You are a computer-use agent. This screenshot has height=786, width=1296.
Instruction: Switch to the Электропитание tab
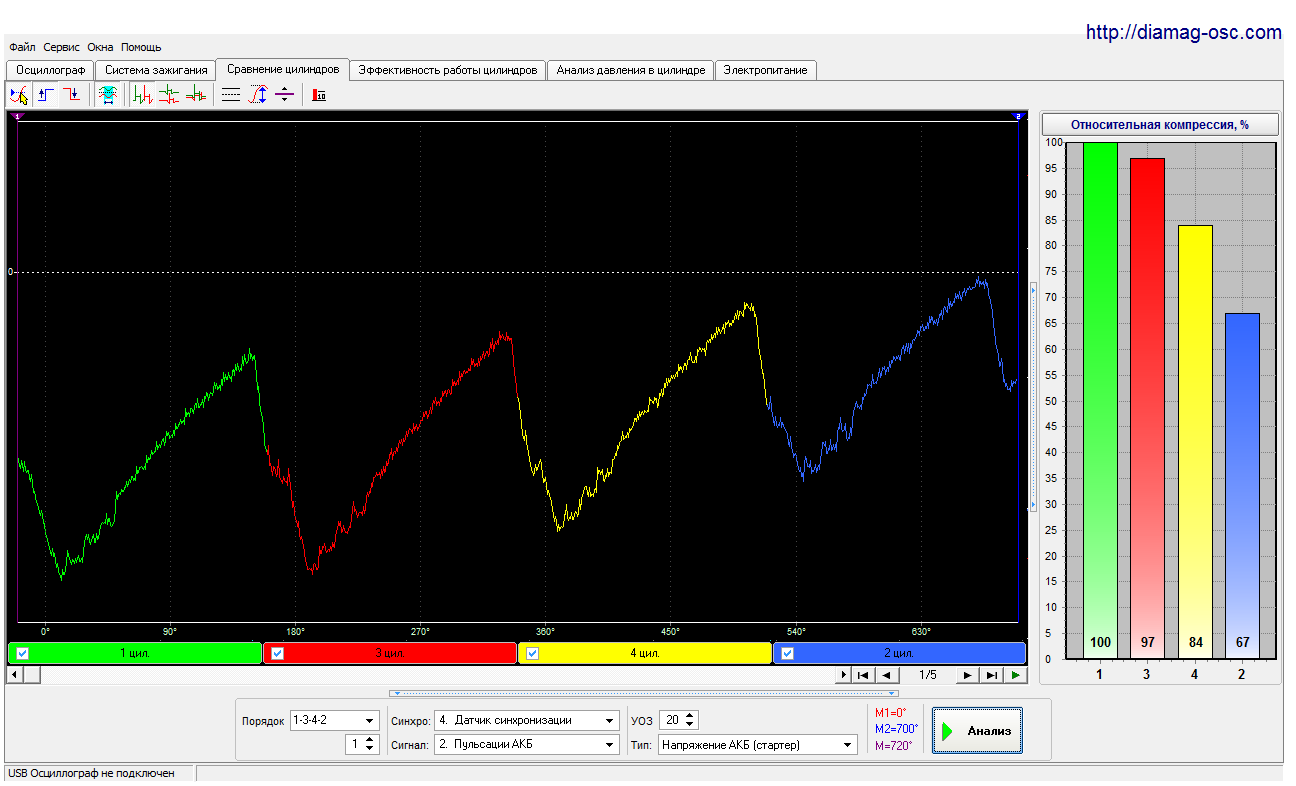click(767, 70)
